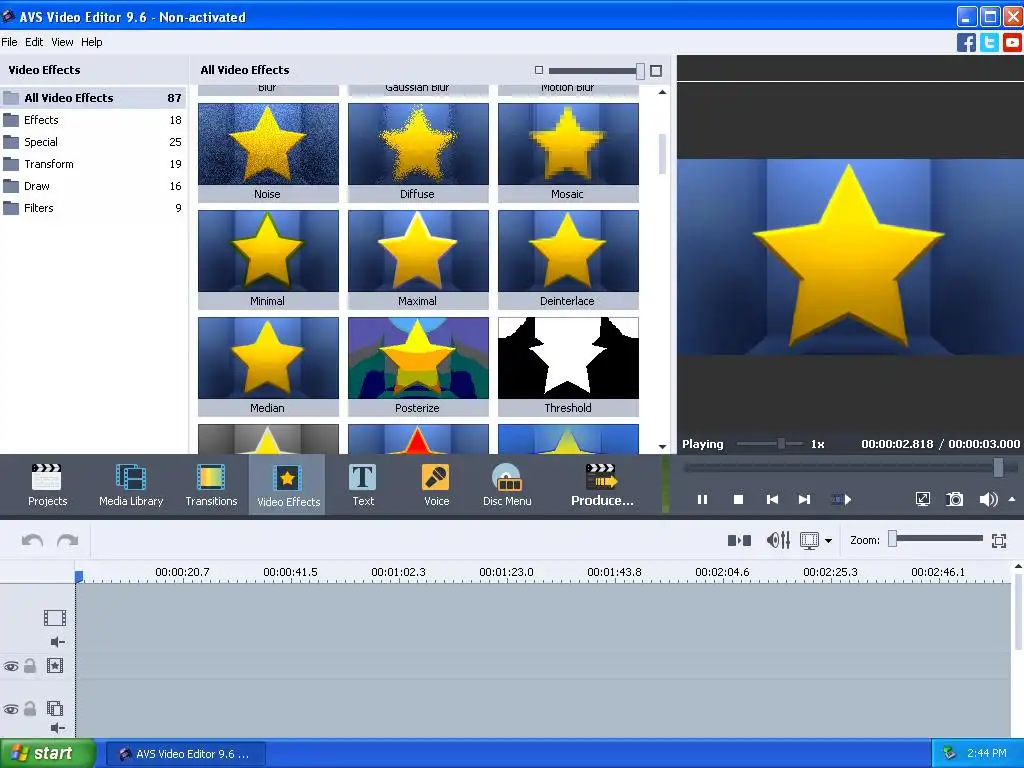Open the Facebook page icon
The width and height of the screenshot is (1024, 768).
(966, 42)
